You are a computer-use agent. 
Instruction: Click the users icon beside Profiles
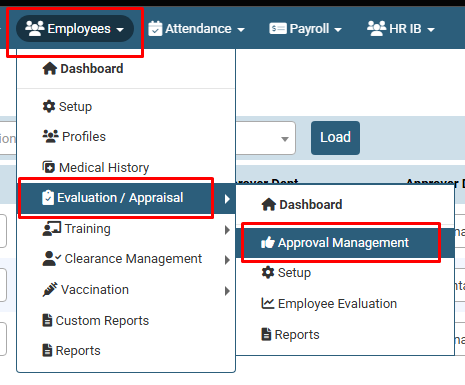[x=51, y=136]
